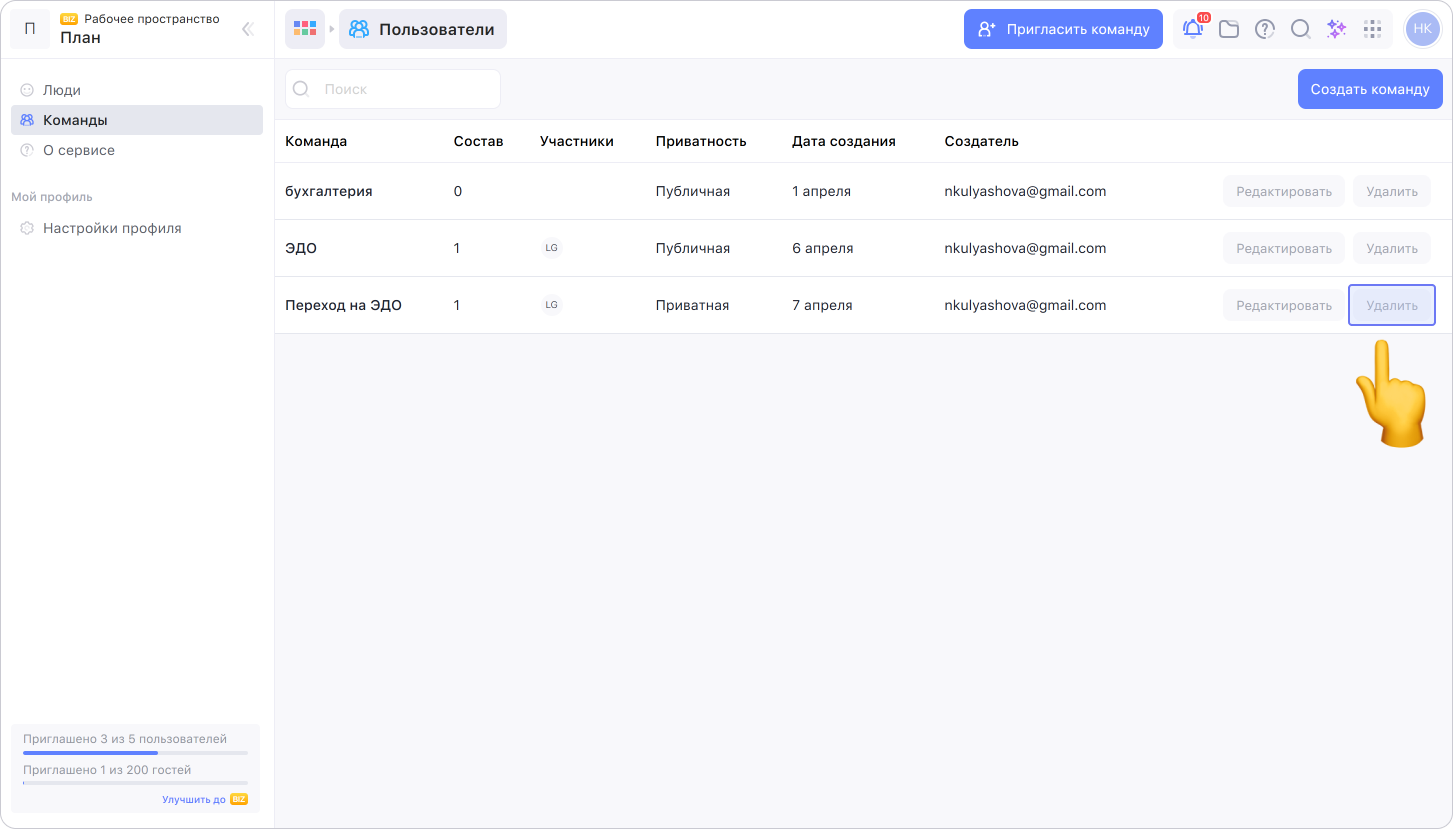Open the AI sparkles icon
The width and height of the screenshot is (1453, 829).
(x=1336, y=29)
